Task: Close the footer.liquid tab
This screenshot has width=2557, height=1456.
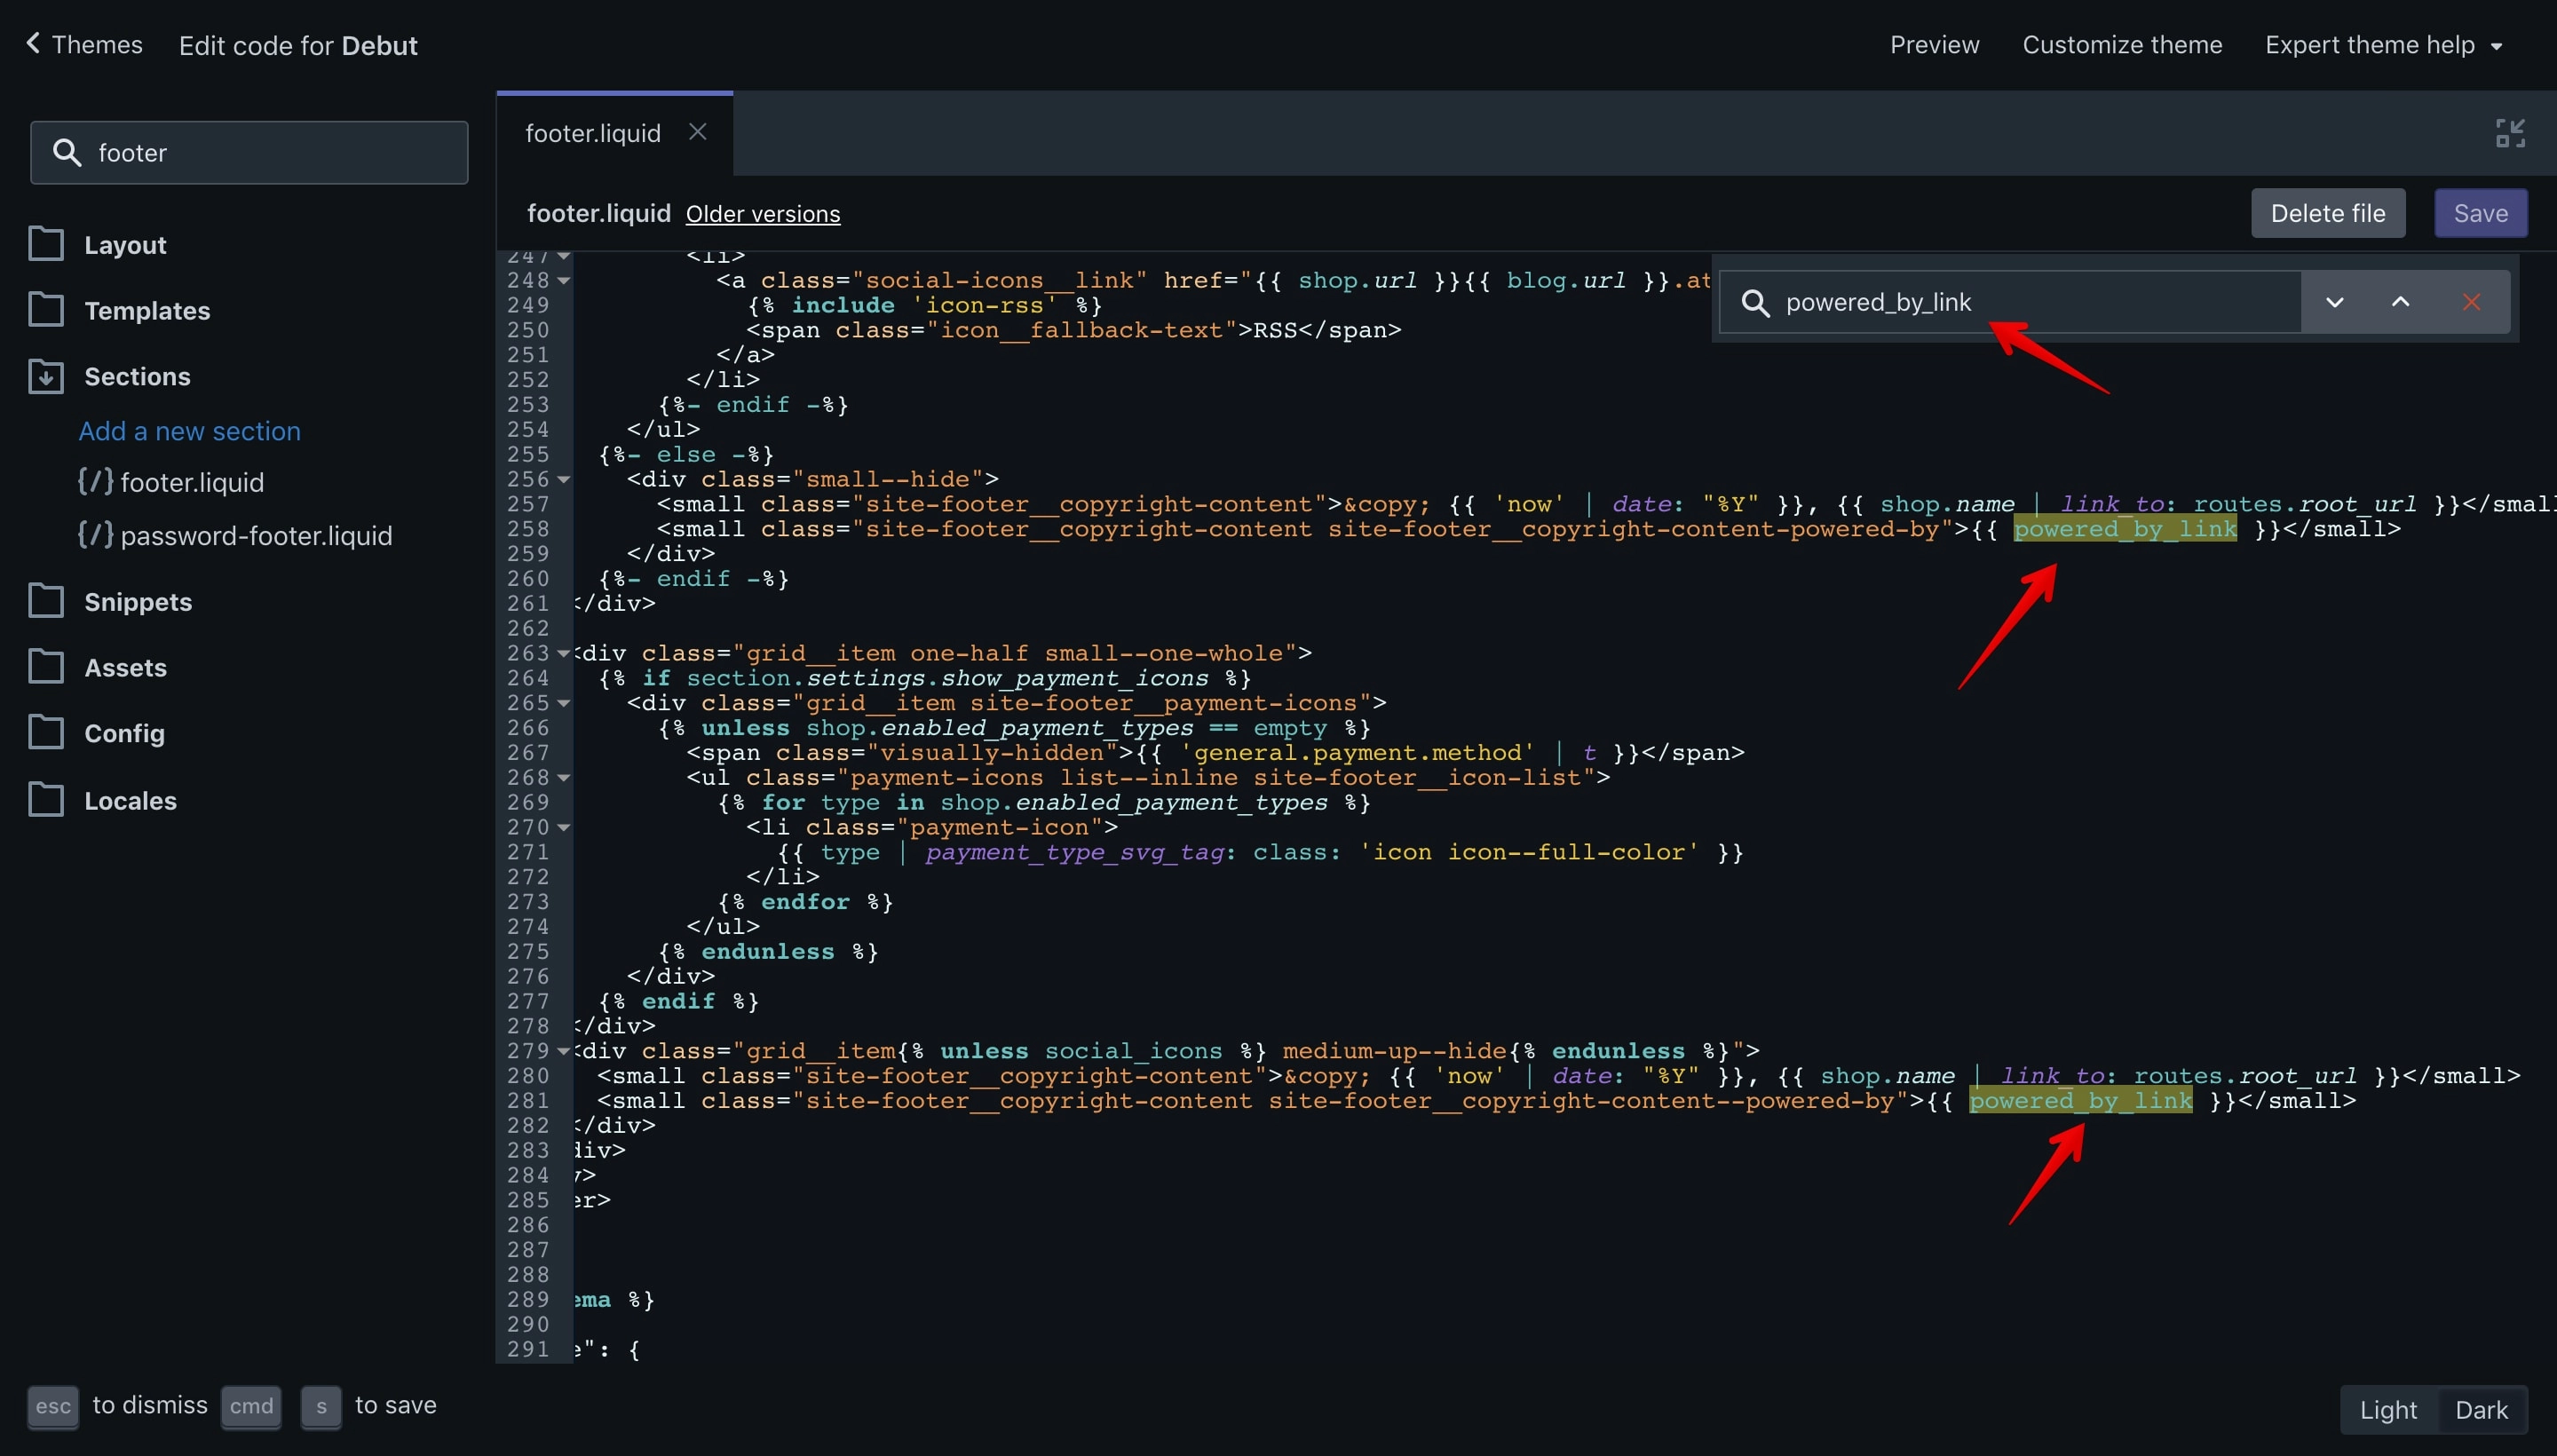Action: [x=698, y=132]
